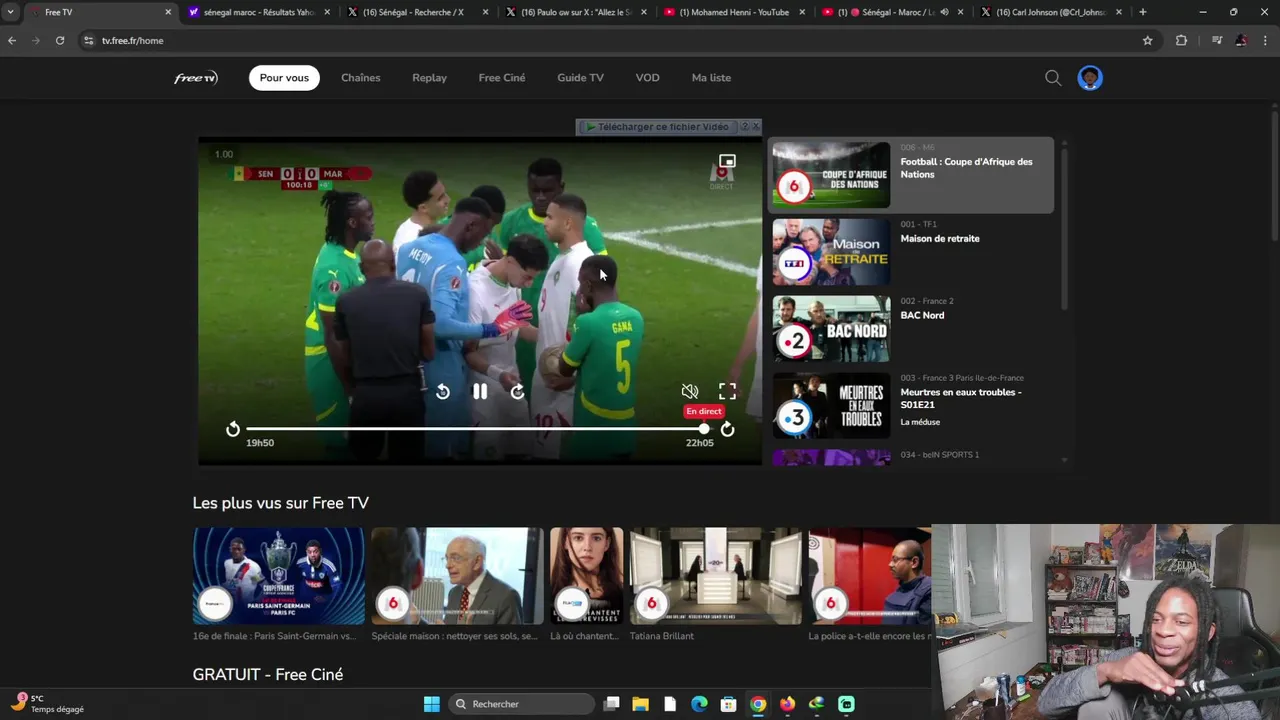
Task: Restart program from timeline start icon
Action: click(233, 429)
